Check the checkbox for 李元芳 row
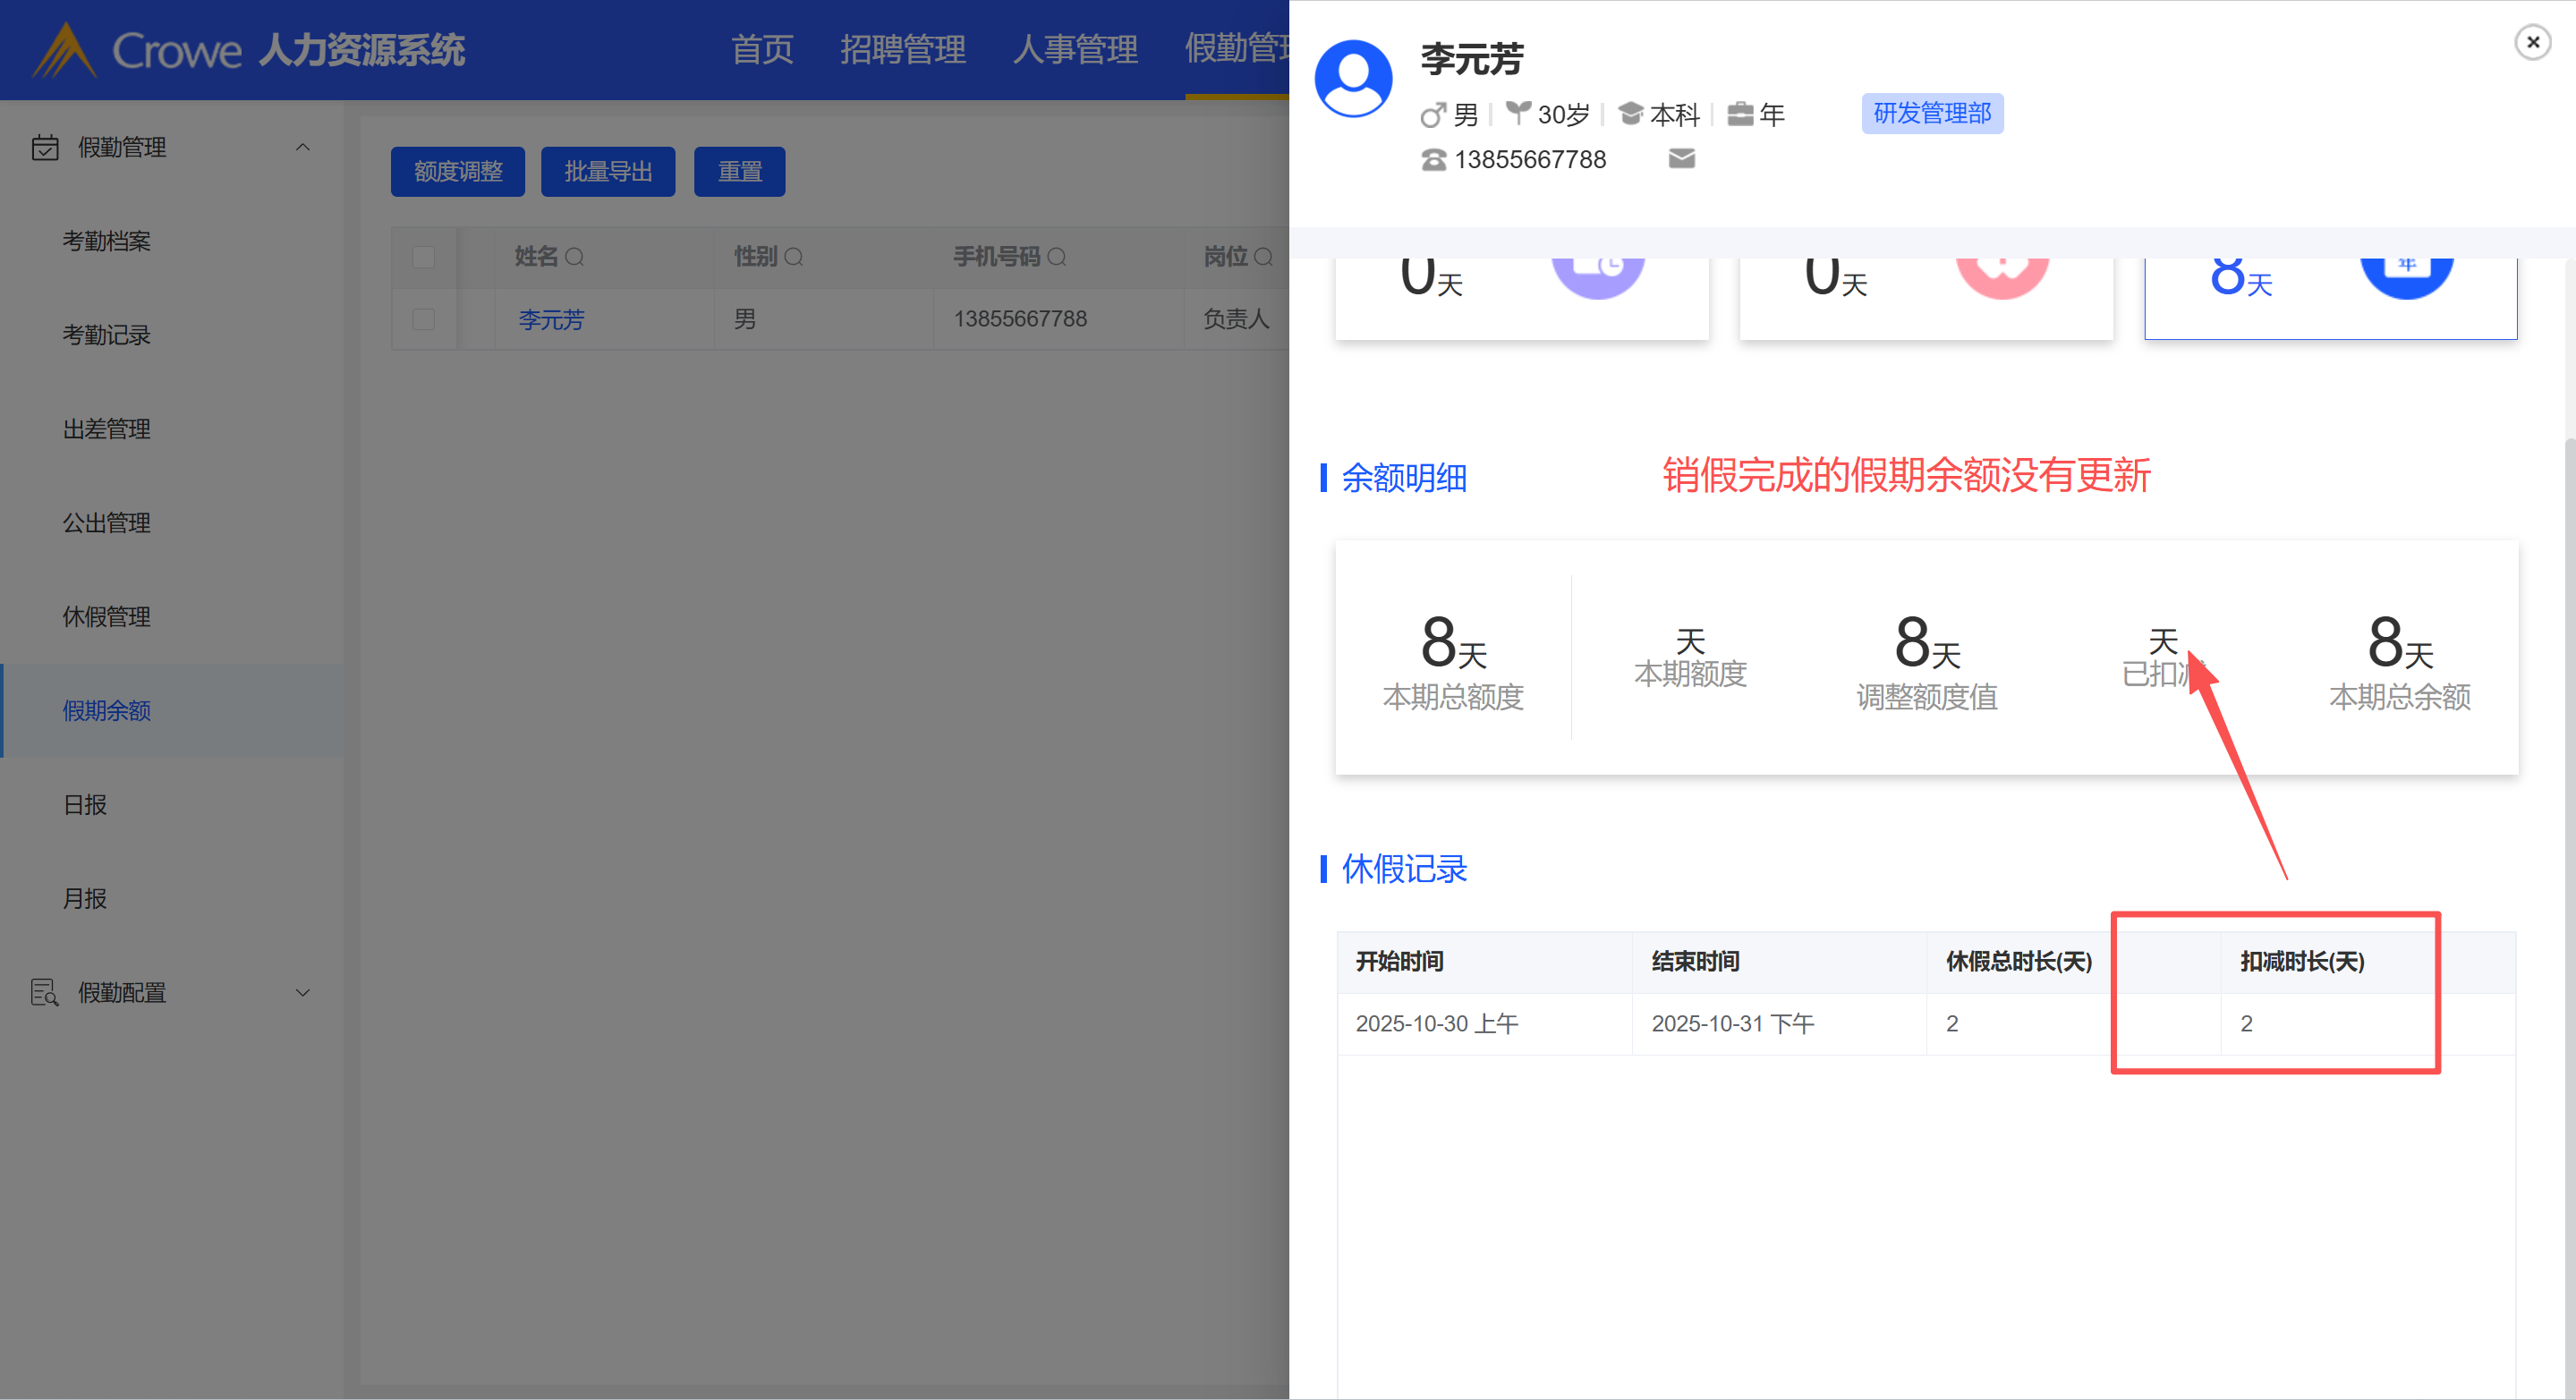Viewport: 2576px width, 1400px height. tap(424, 319)
